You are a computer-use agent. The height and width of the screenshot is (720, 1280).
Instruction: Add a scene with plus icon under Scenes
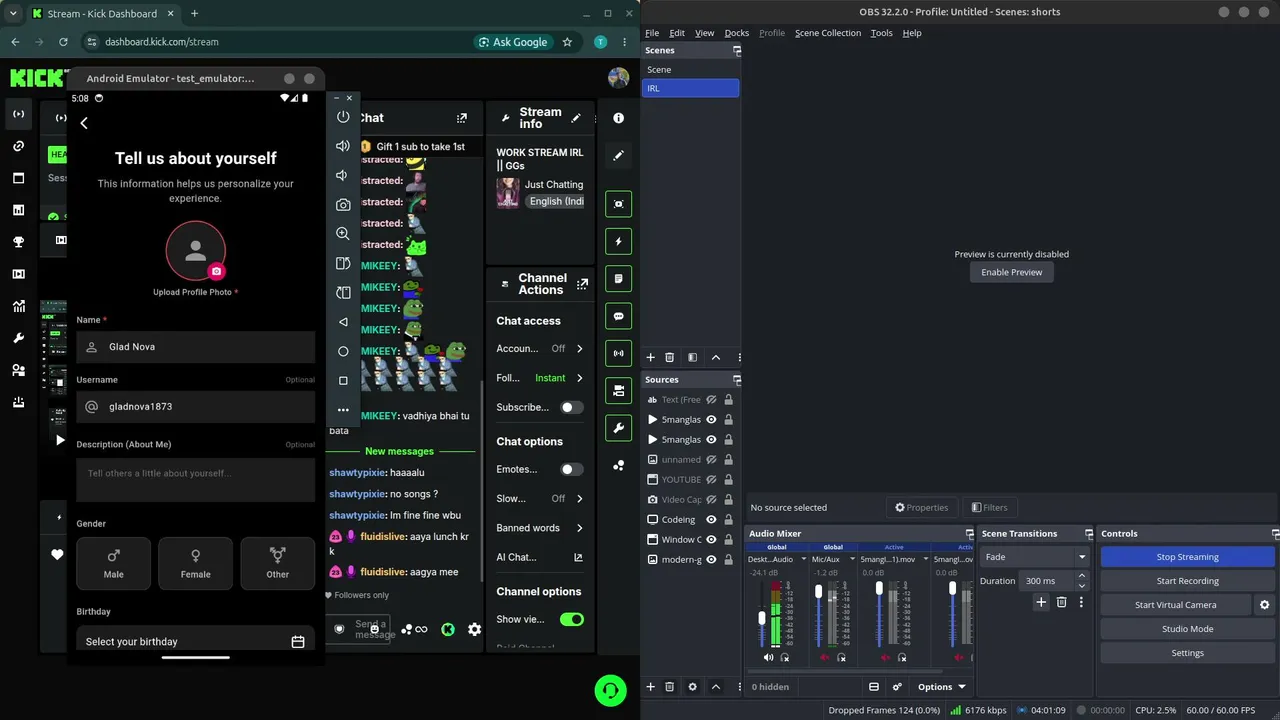pyautogui.click(x=650, y=357)
